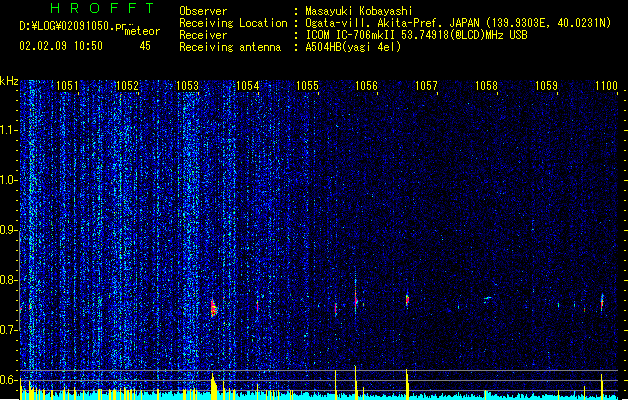629x400 pixels.
Task: Click time axis label 1057
Action: 426,86
